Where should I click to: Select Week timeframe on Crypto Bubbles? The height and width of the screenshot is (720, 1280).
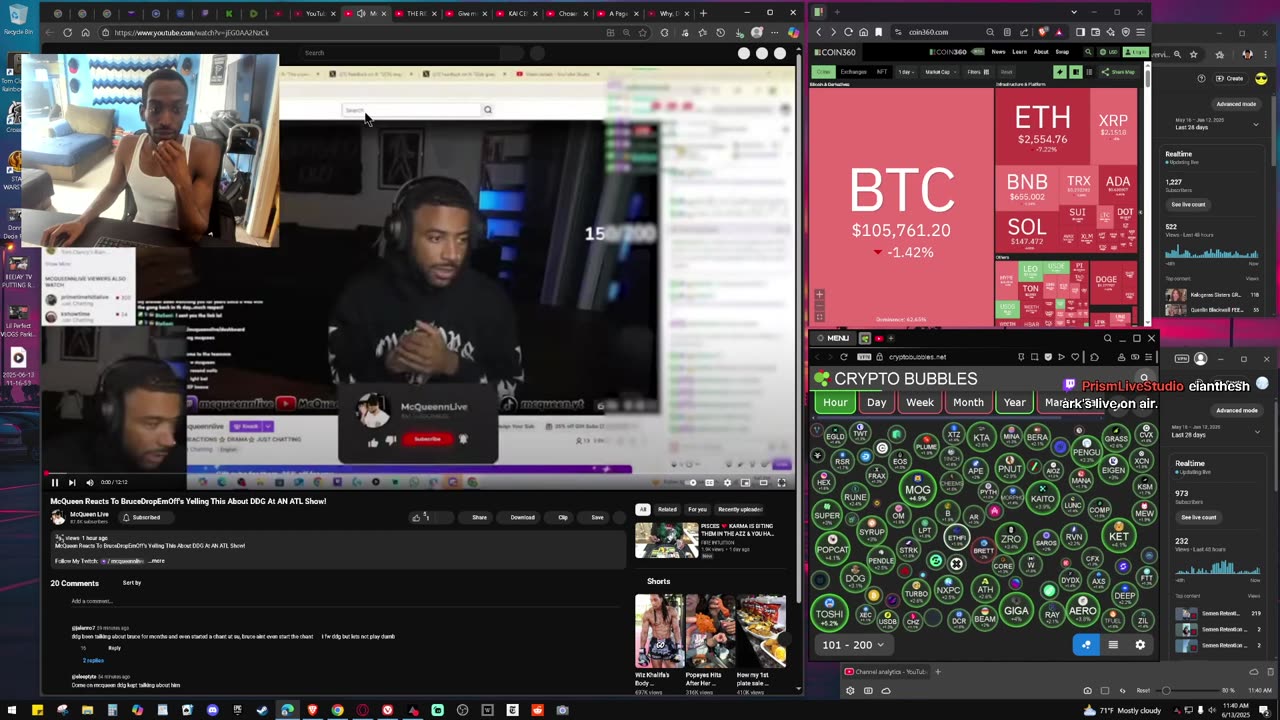click(x=920, y=402)
